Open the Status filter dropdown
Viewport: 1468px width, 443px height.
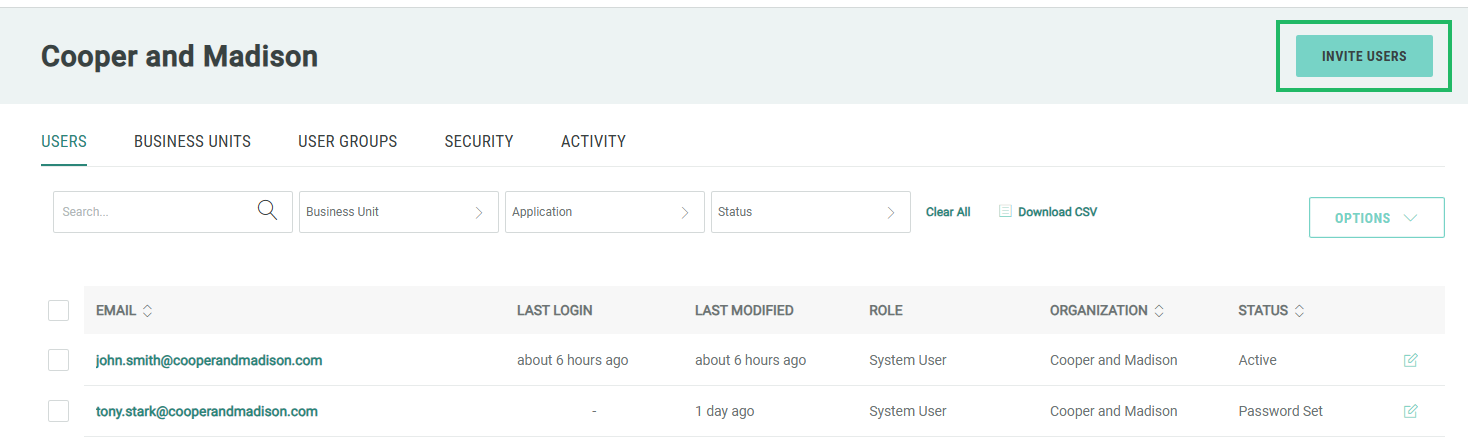(810, 212)
